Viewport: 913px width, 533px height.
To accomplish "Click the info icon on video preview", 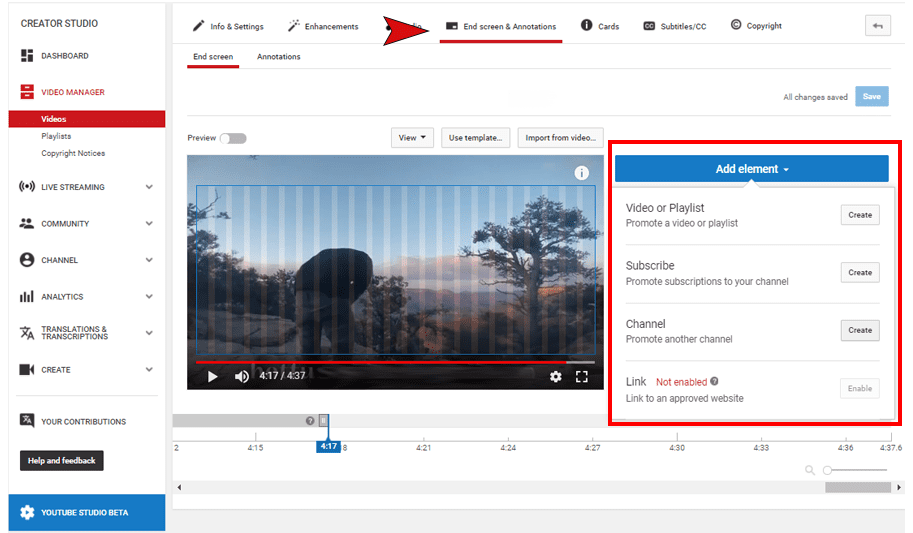I will pyautogui.click(x=581, y=173).
